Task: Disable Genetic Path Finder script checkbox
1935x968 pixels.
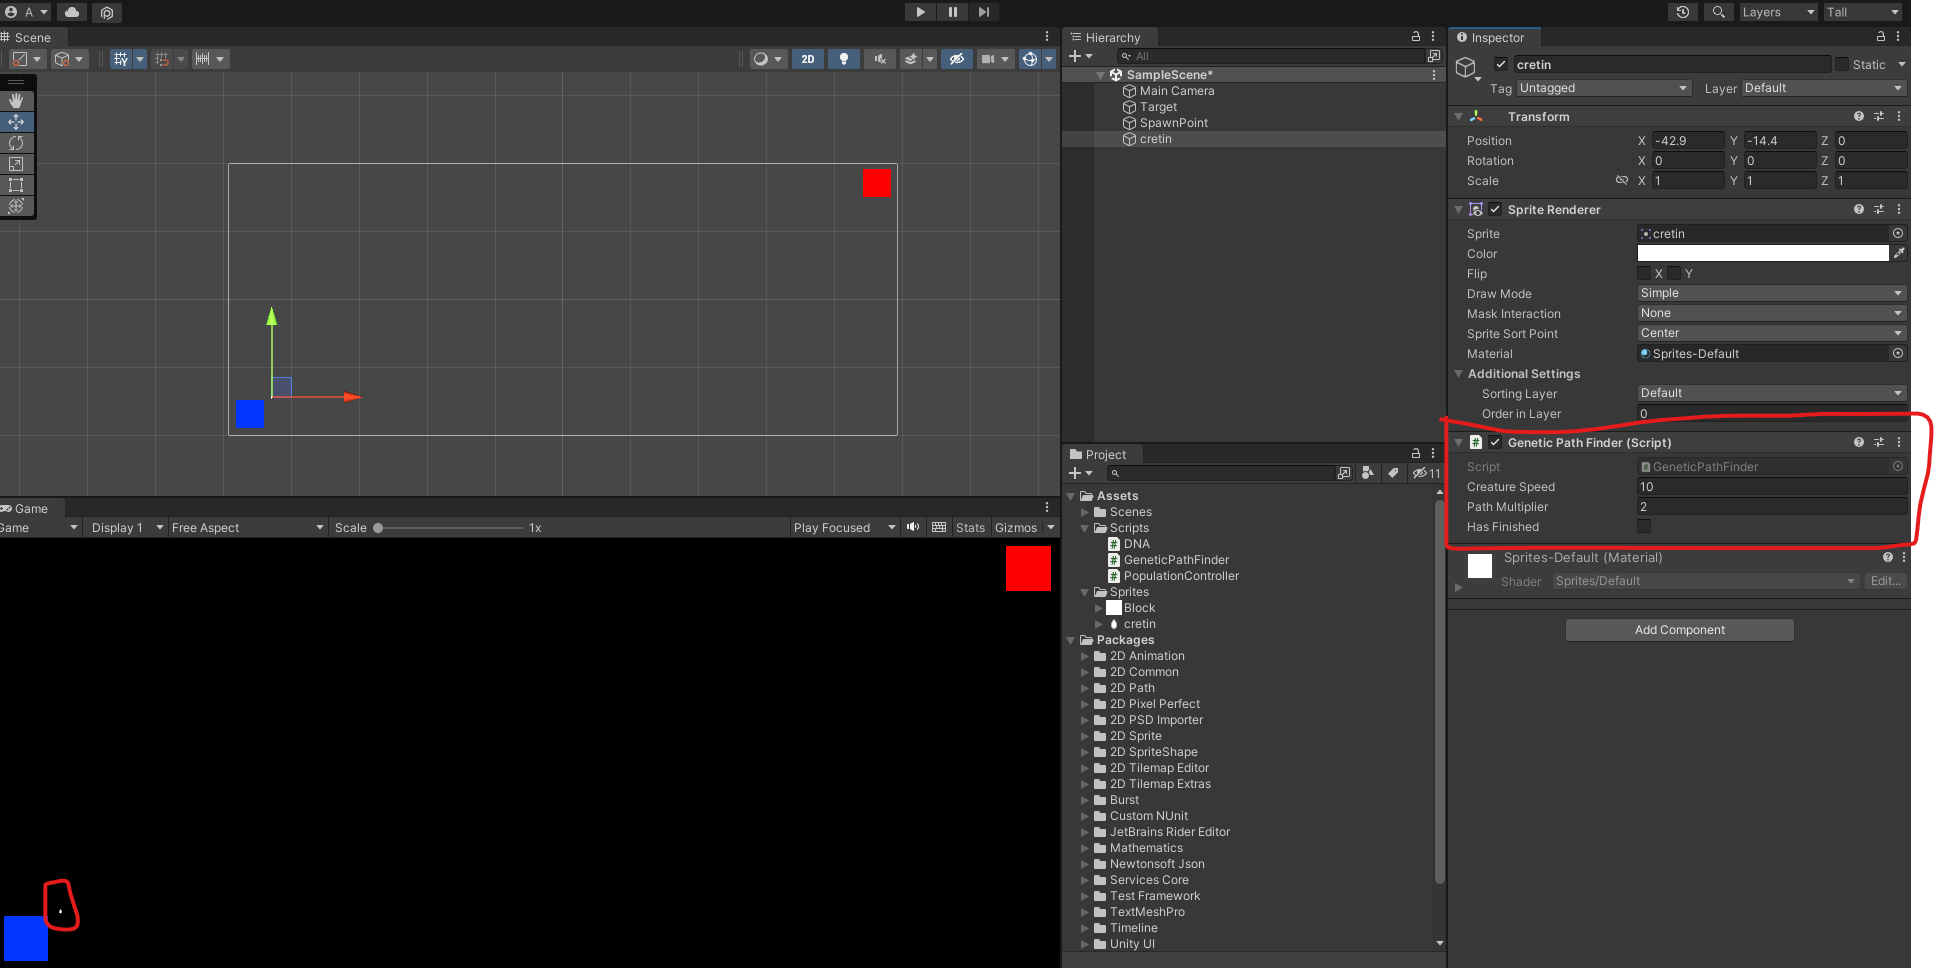Action: pyautogui.click(x=1495, y=443)
